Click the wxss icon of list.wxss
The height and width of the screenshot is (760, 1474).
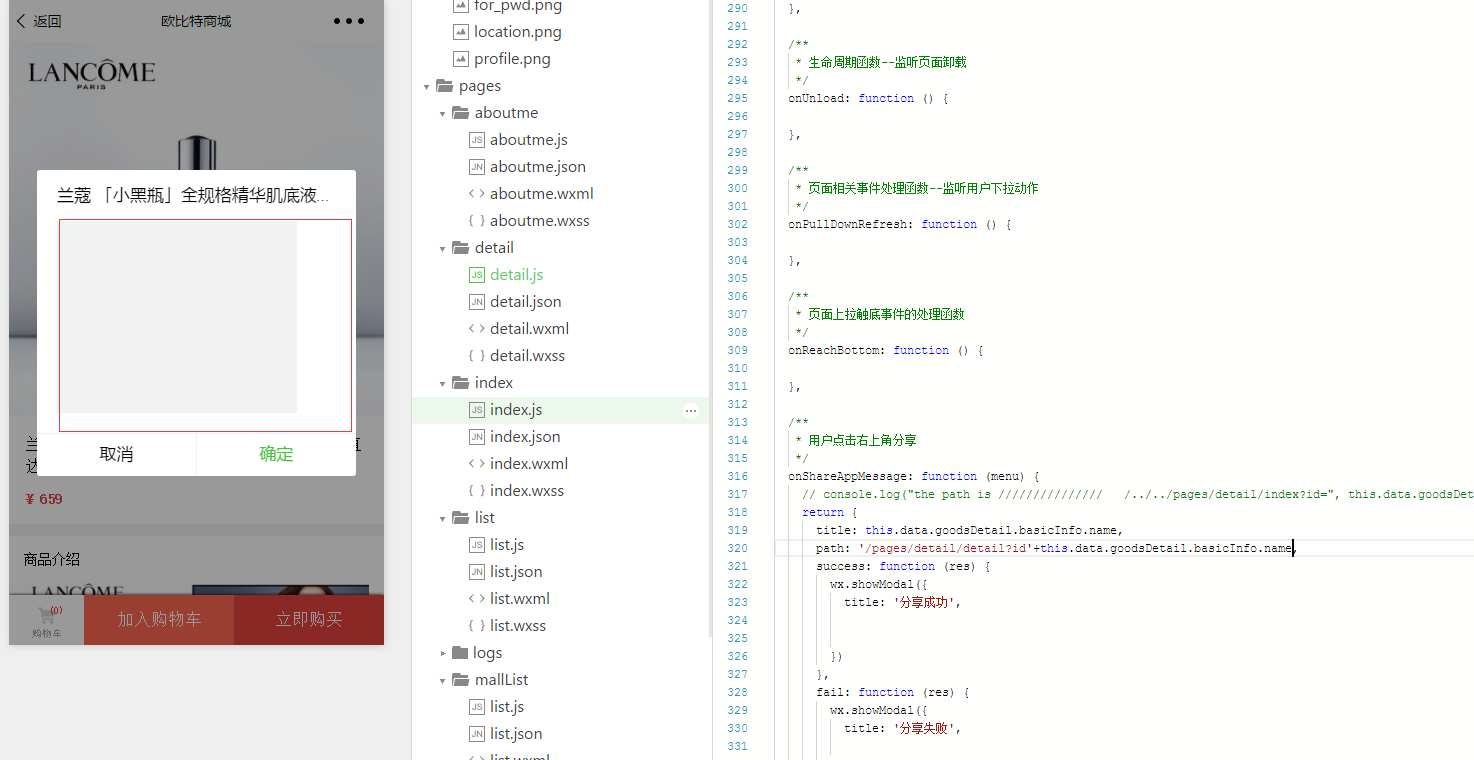click(x=477, y=626)
